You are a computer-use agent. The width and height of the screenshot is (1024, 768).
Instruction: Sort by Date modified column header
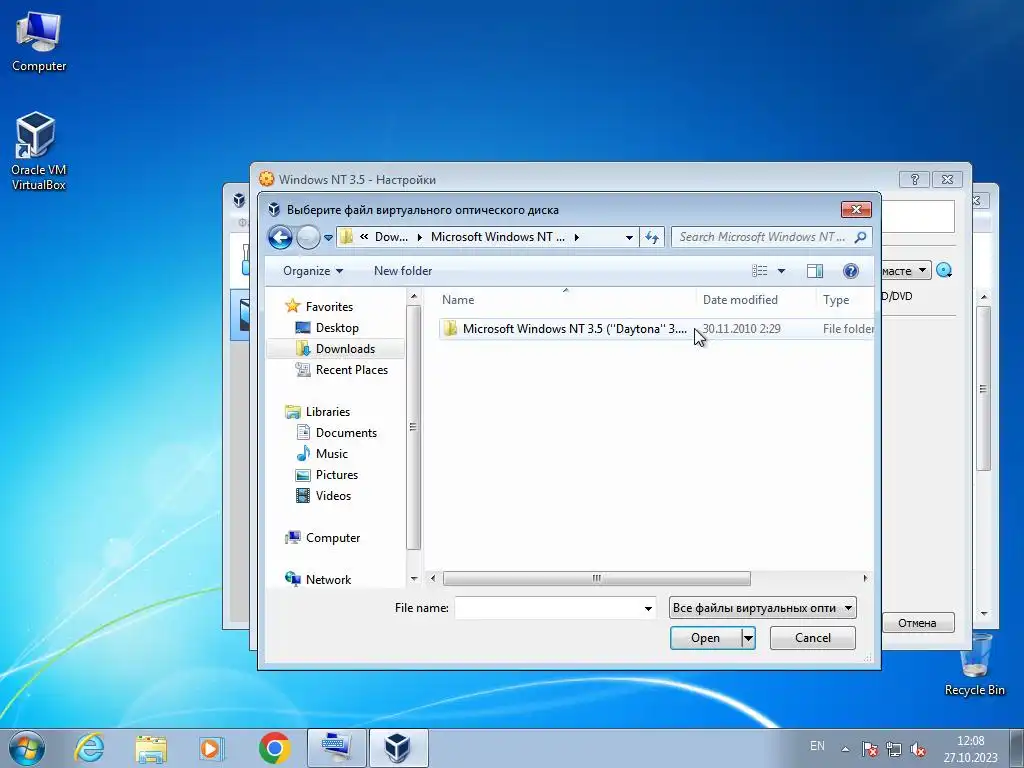pos(756,300)
